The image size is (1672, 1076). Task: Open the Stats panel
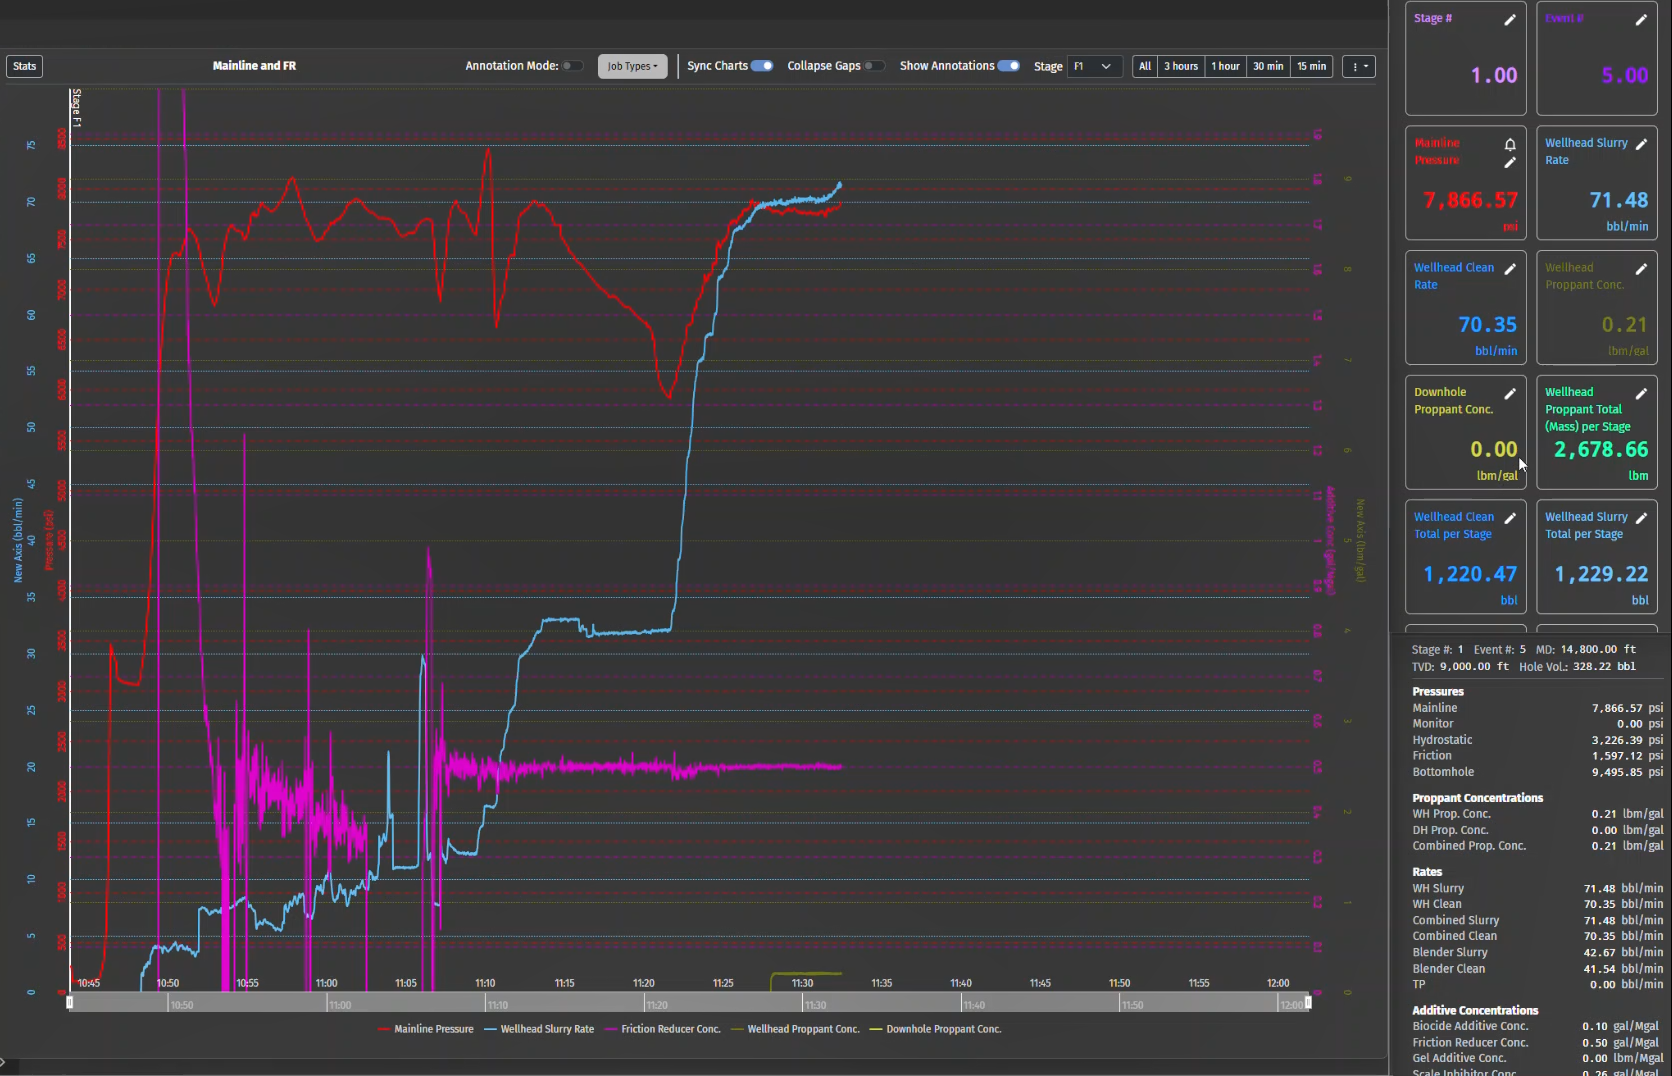pos(24,66)
